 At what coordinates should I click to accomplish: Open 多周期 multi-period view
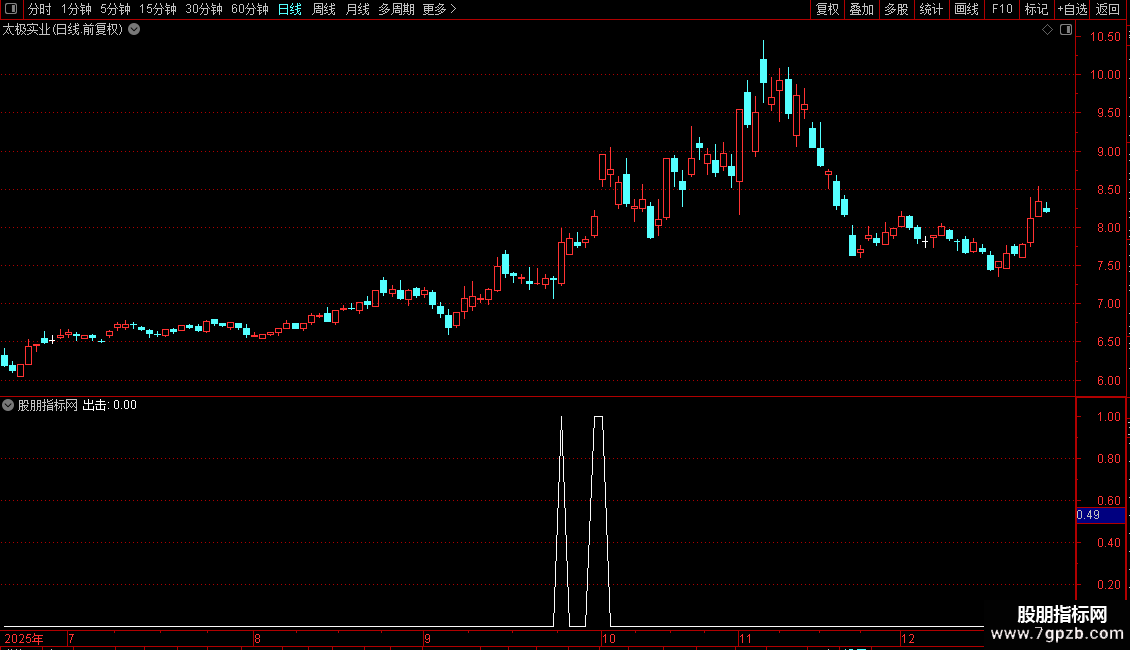[x=396, y=9]
